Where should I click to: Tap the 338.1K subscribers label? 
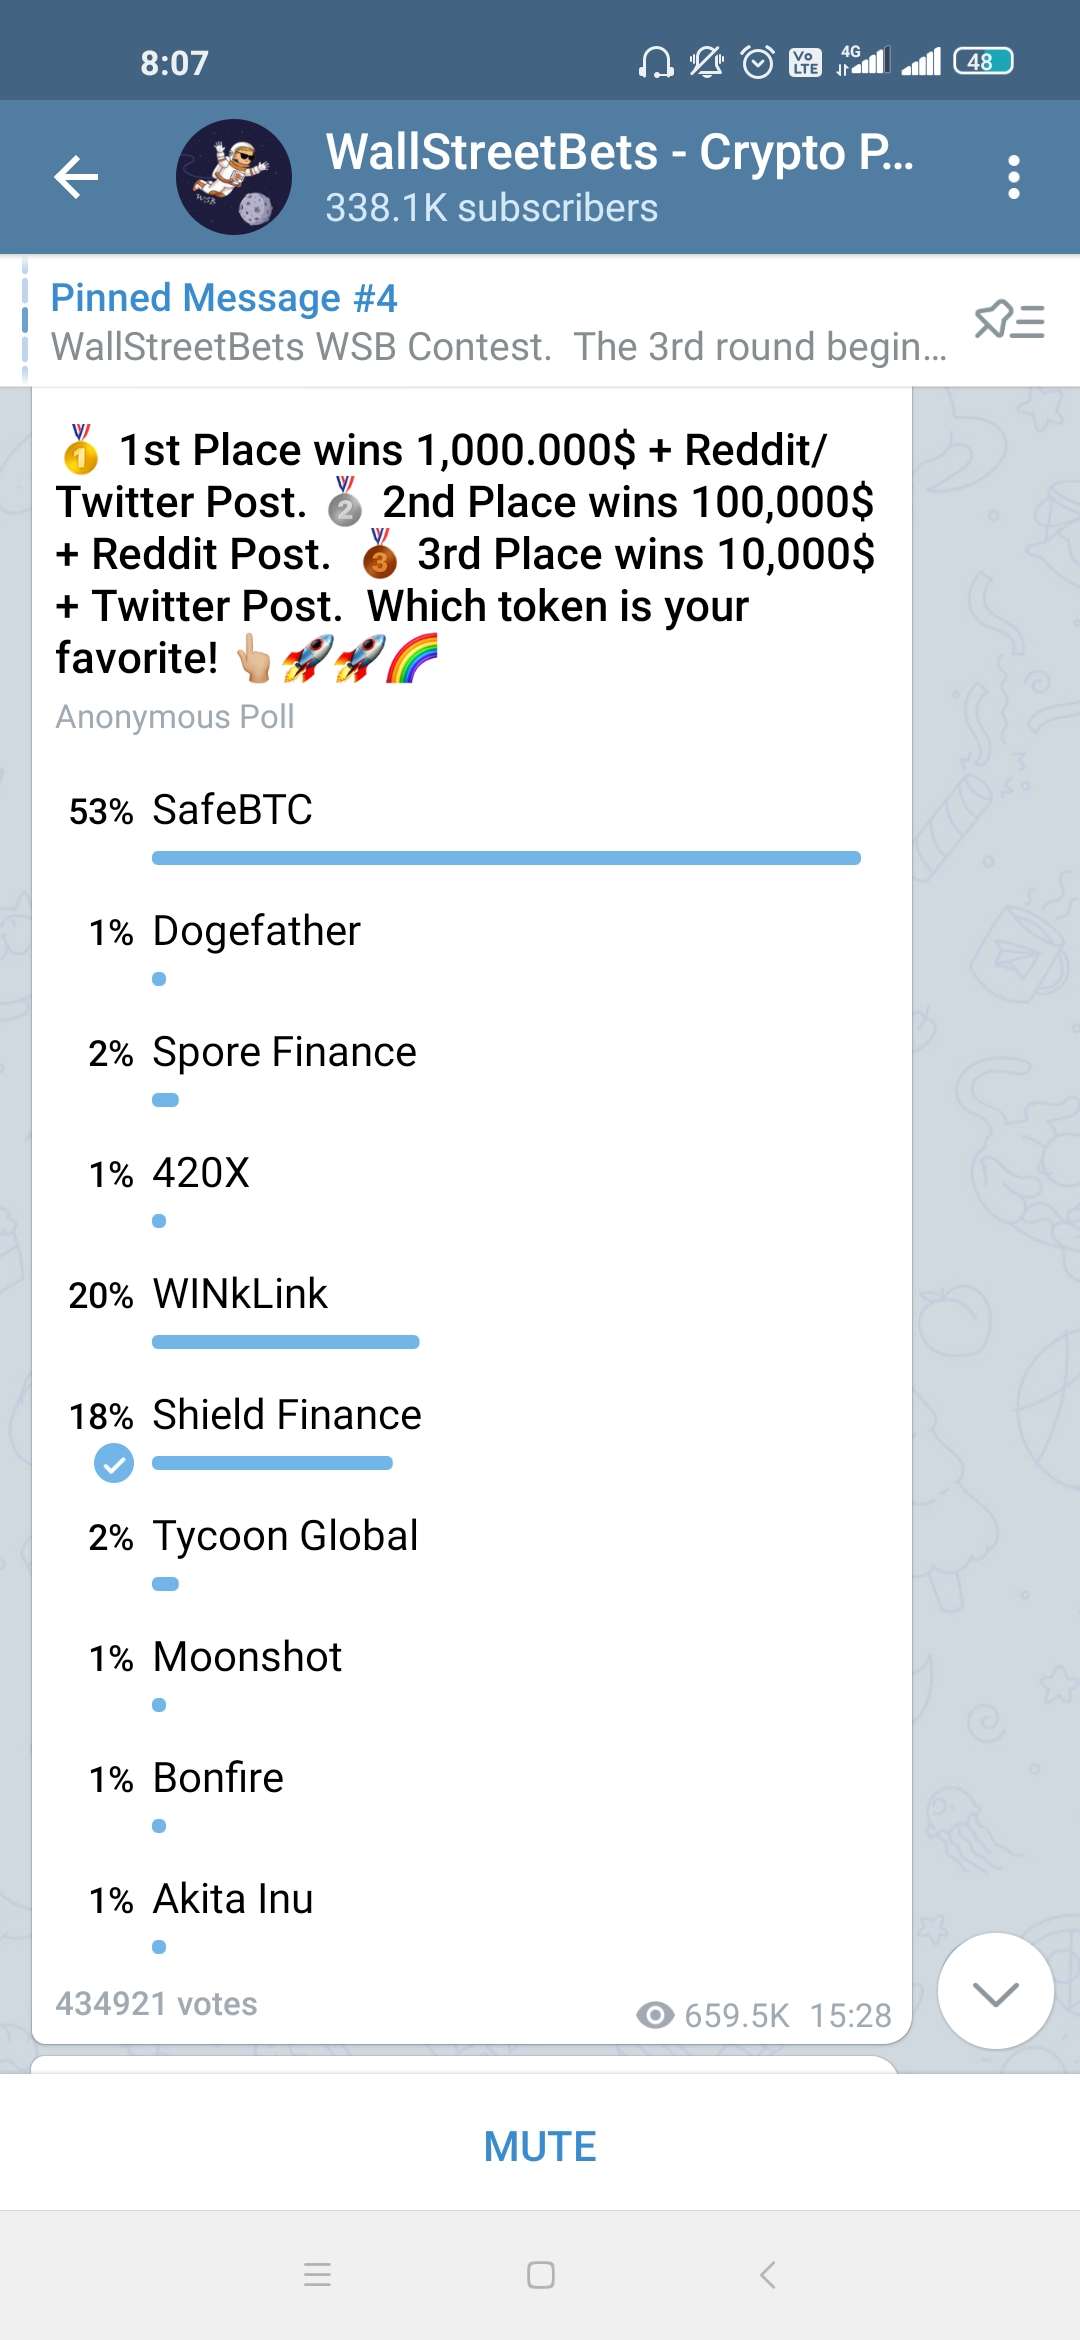[491, 208]
